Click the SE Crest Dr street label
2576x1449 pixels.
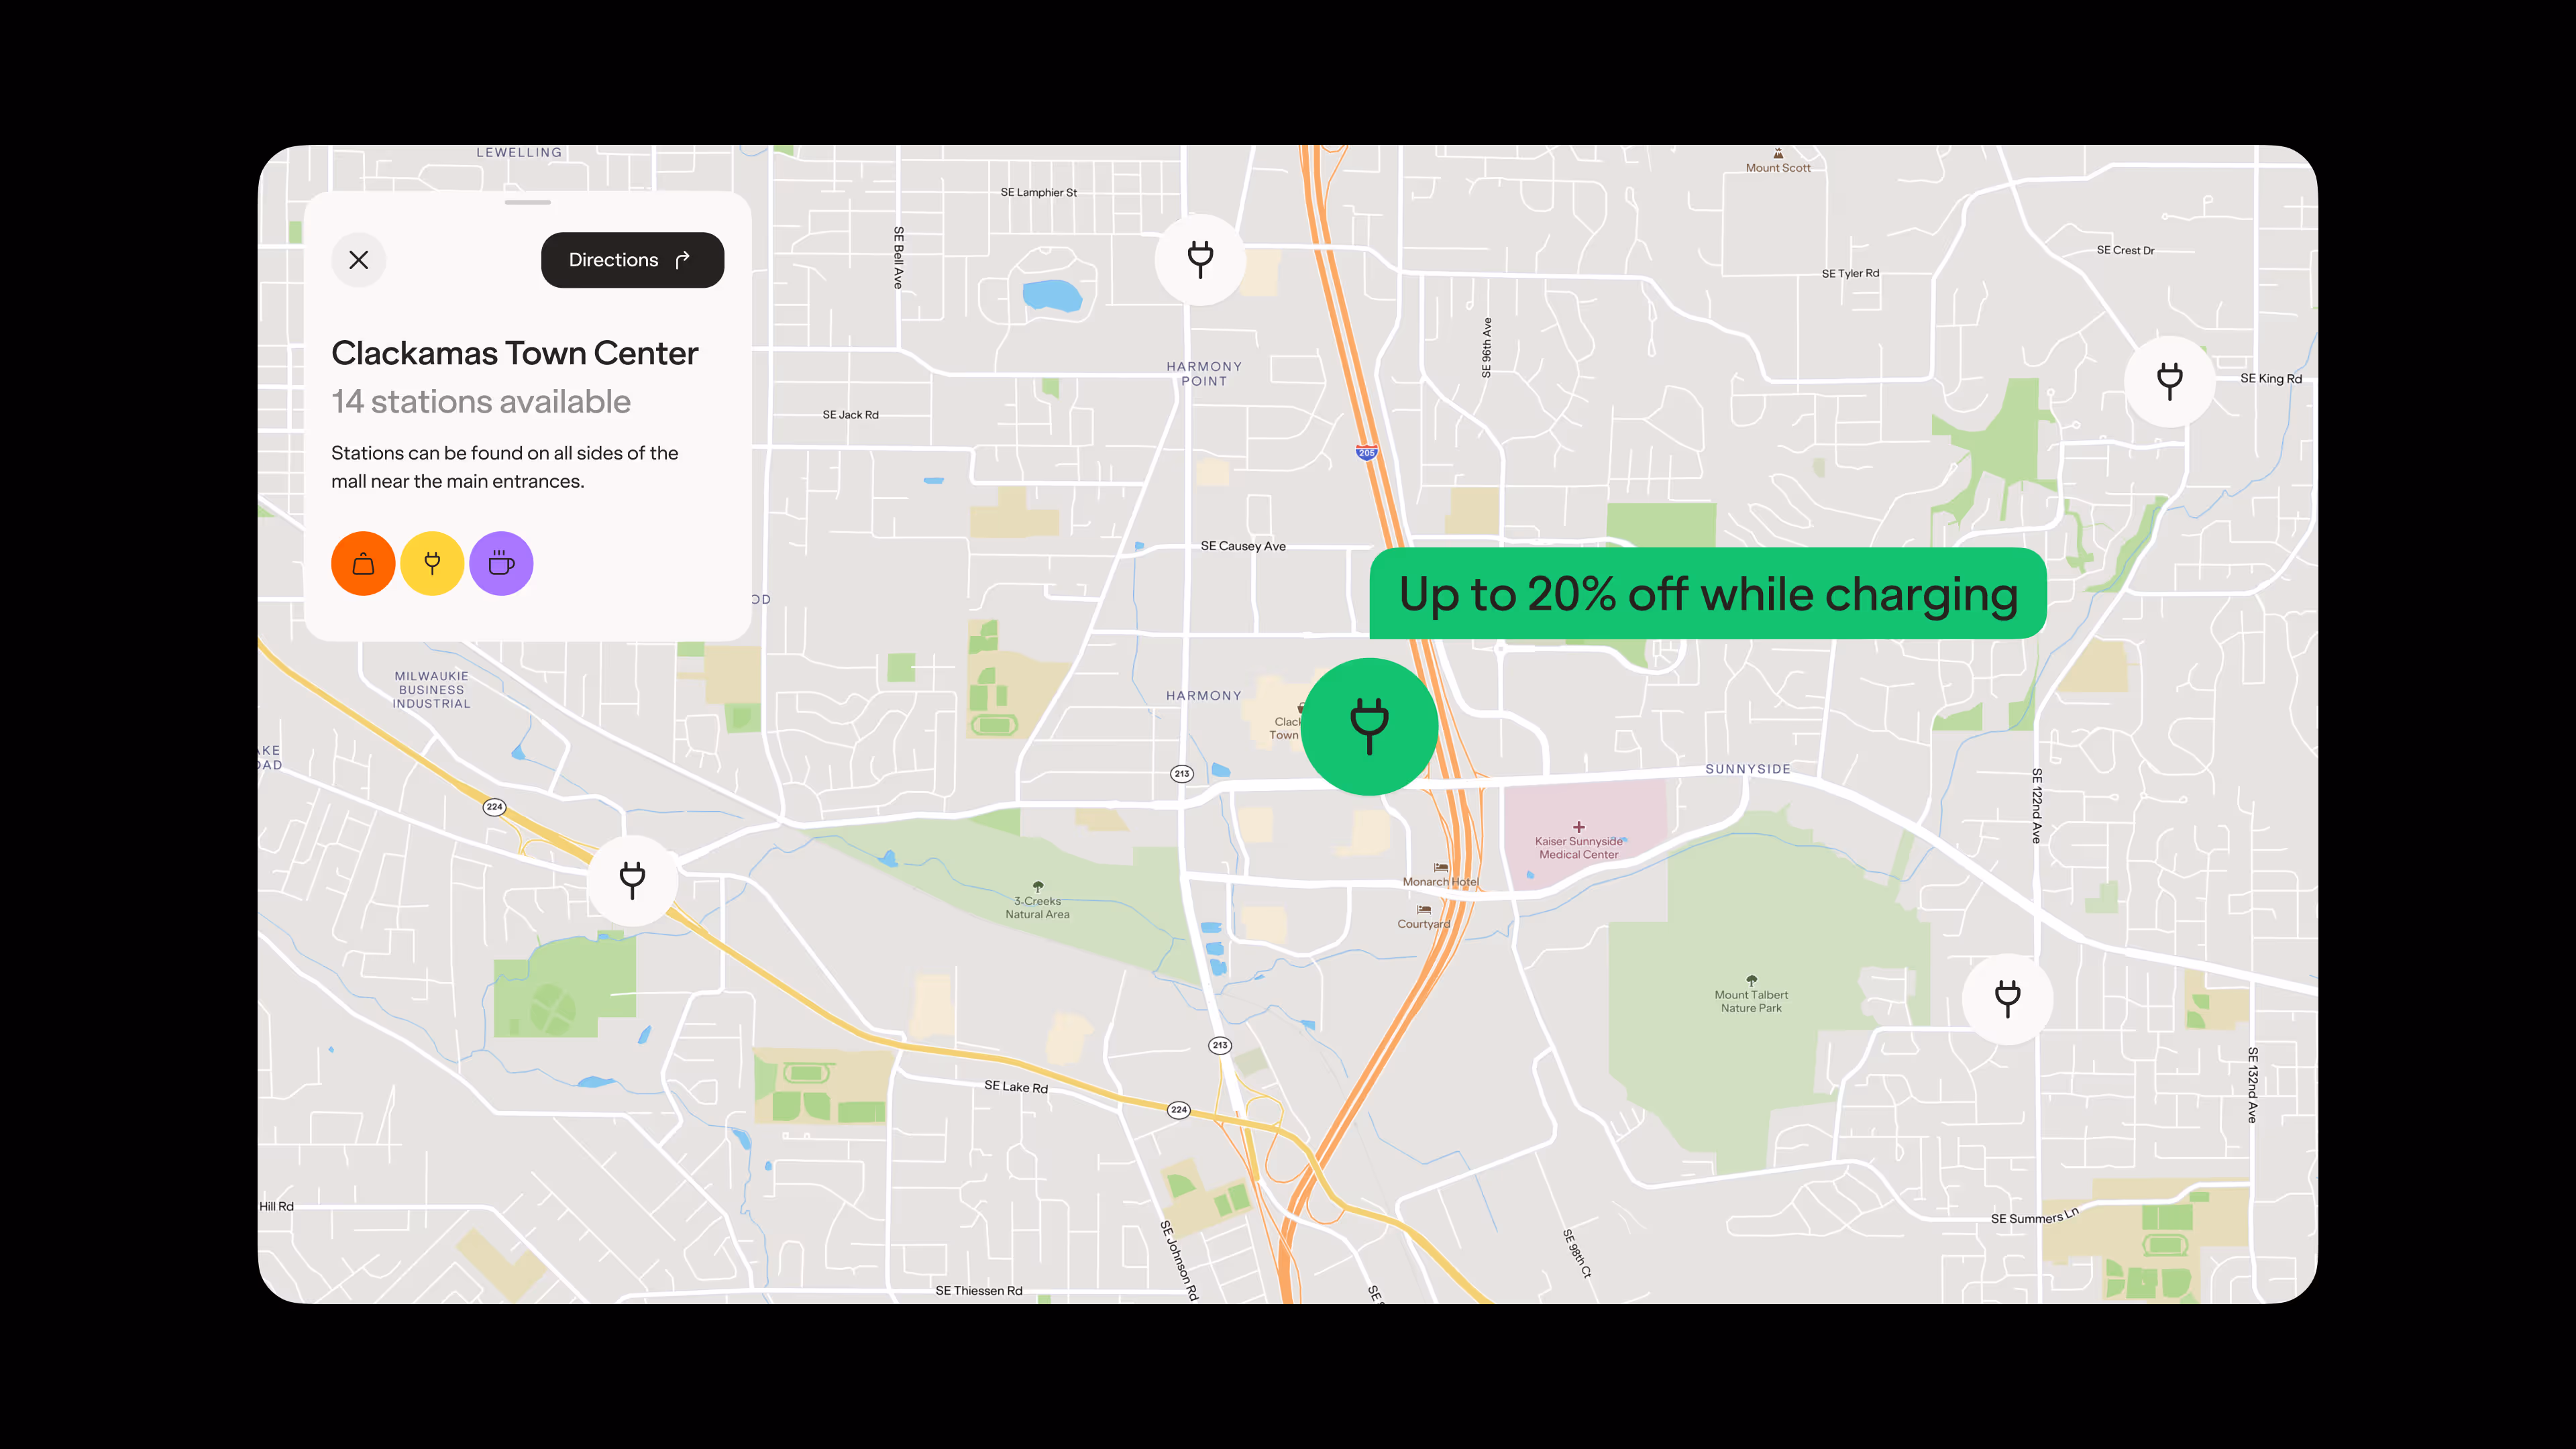click(2125, 250)
